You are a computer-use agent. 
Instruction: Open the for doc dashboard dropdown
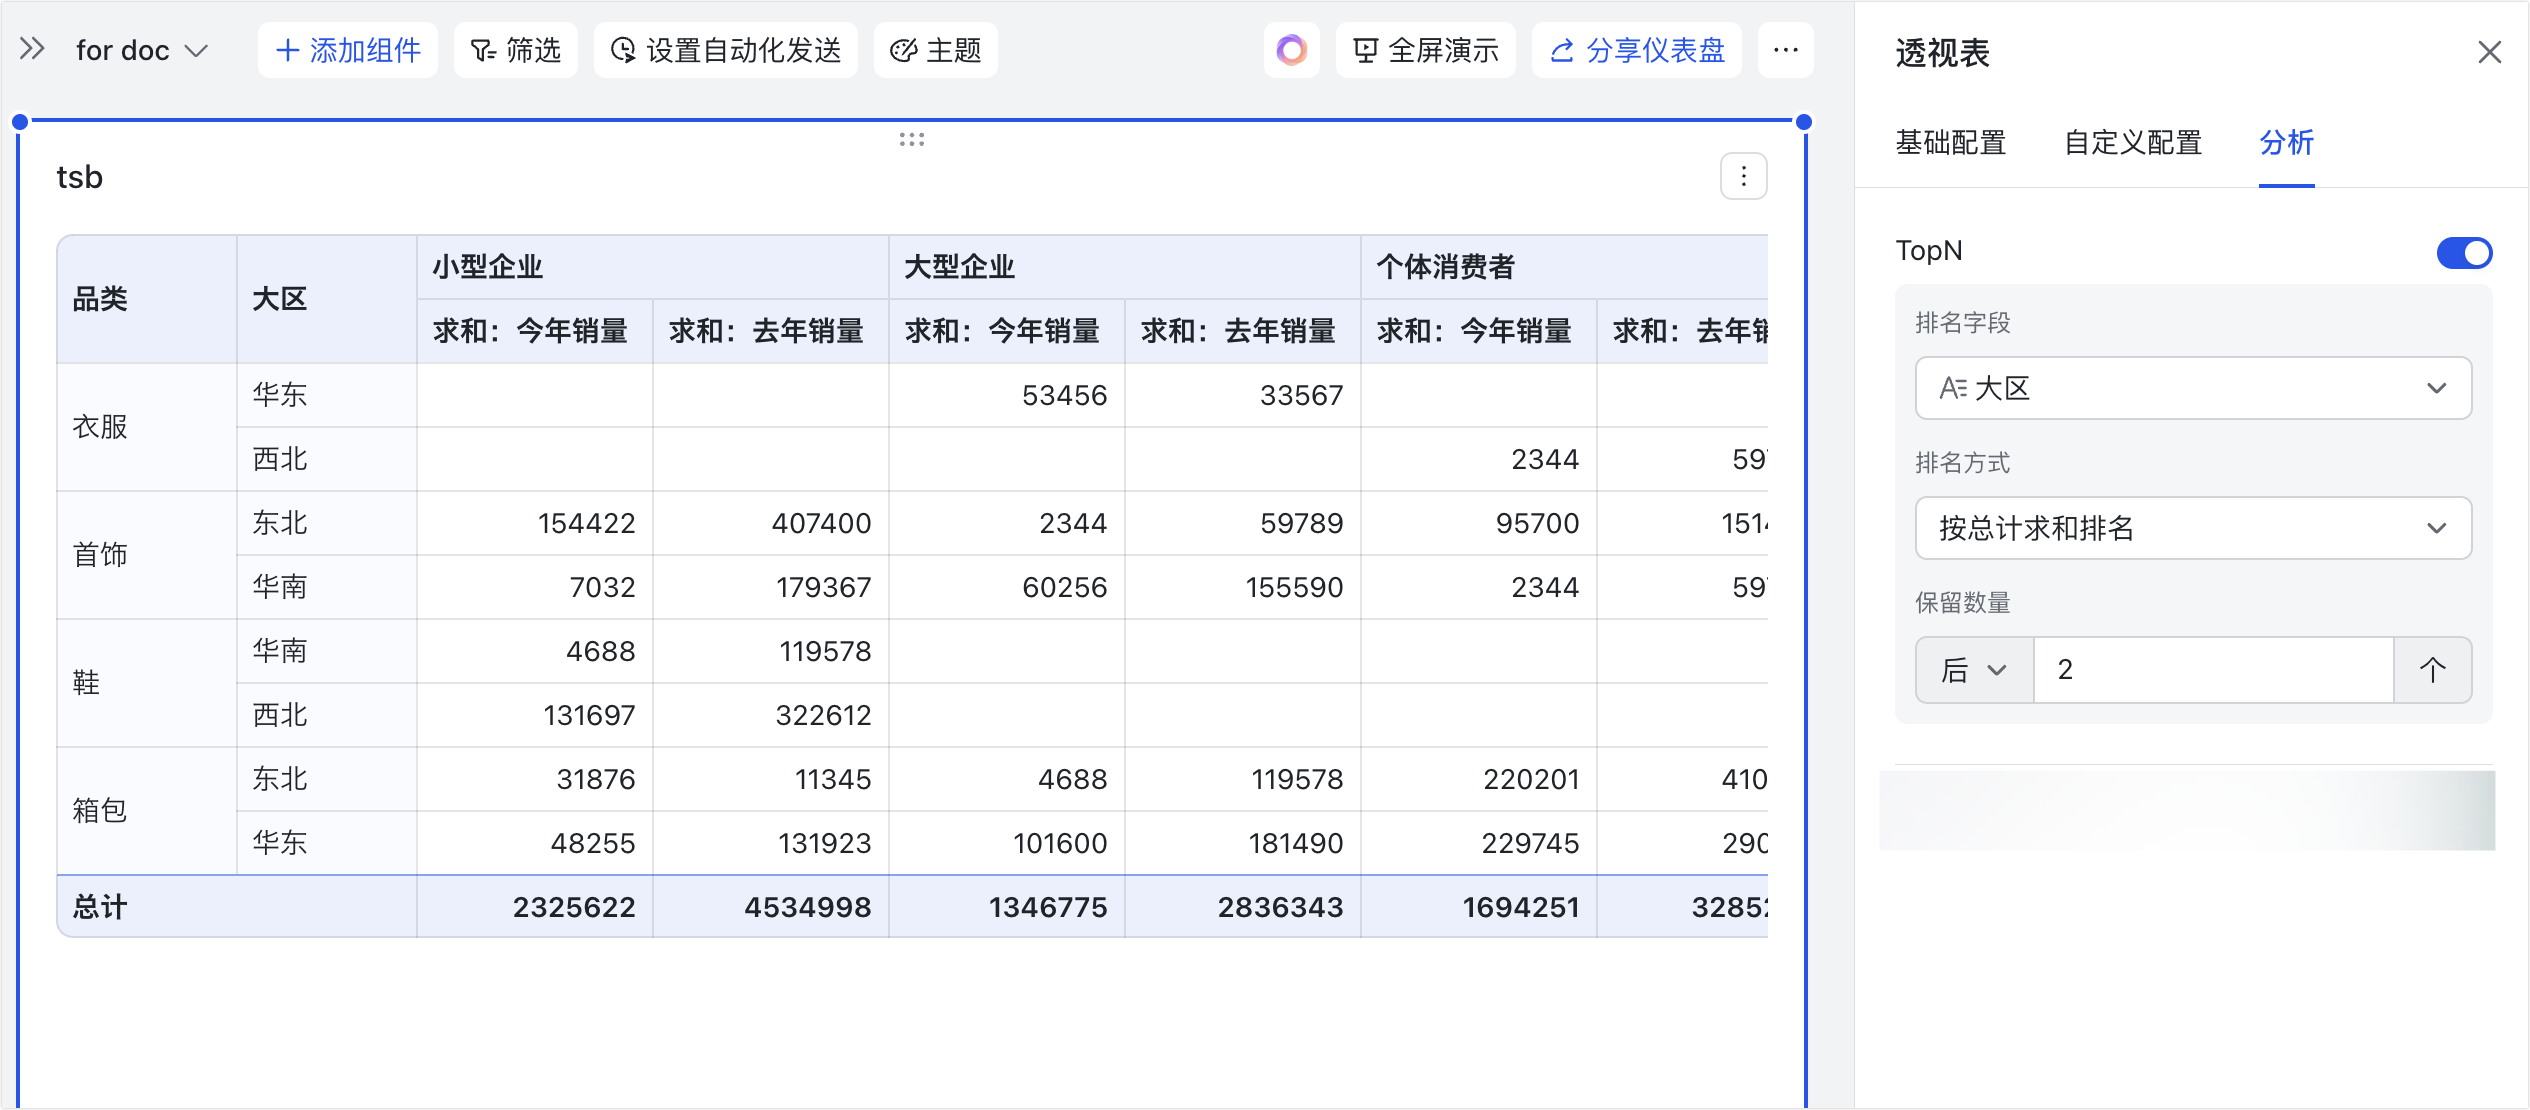tap(142, 50)
